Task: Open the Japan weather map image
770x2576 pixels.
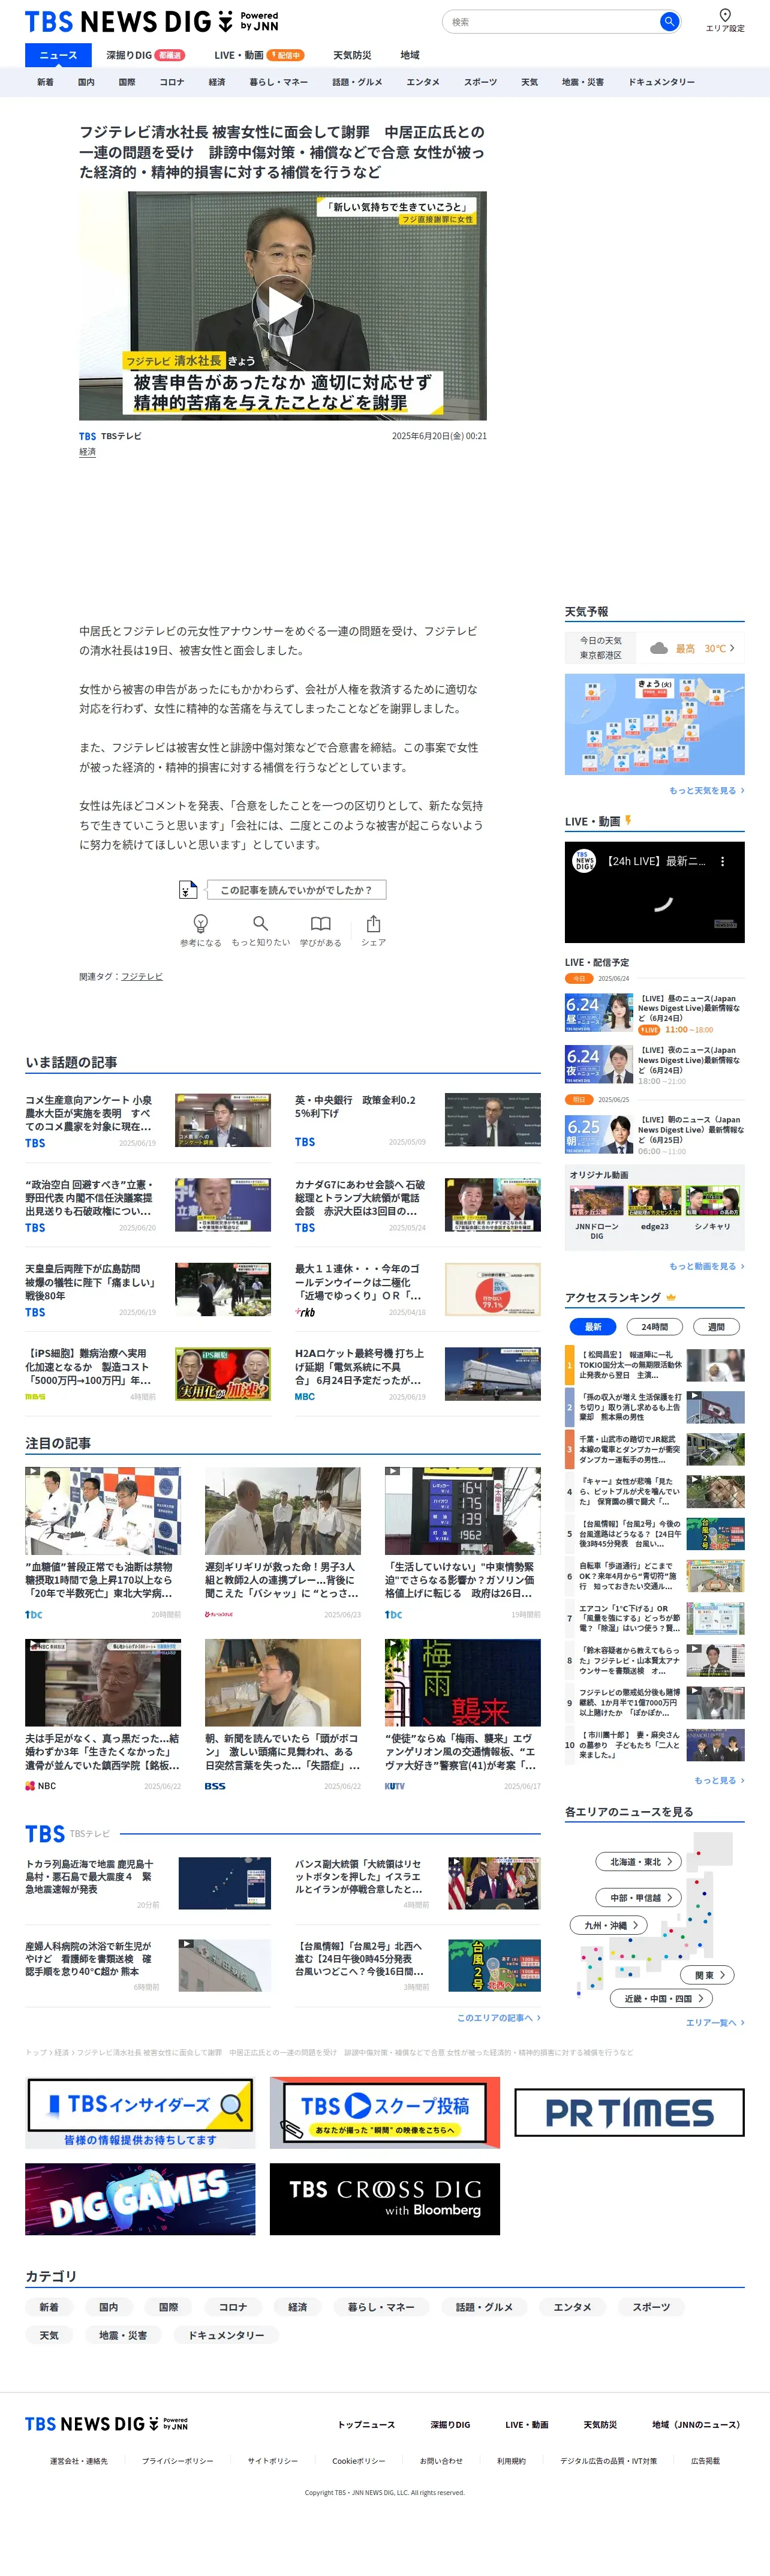Action: [654, 724]
